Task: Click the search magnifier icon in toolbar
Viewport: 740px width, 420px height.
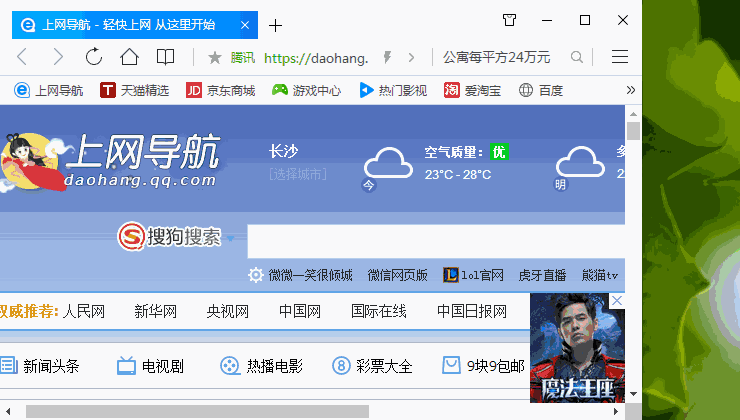Action: tap(576, 58)
